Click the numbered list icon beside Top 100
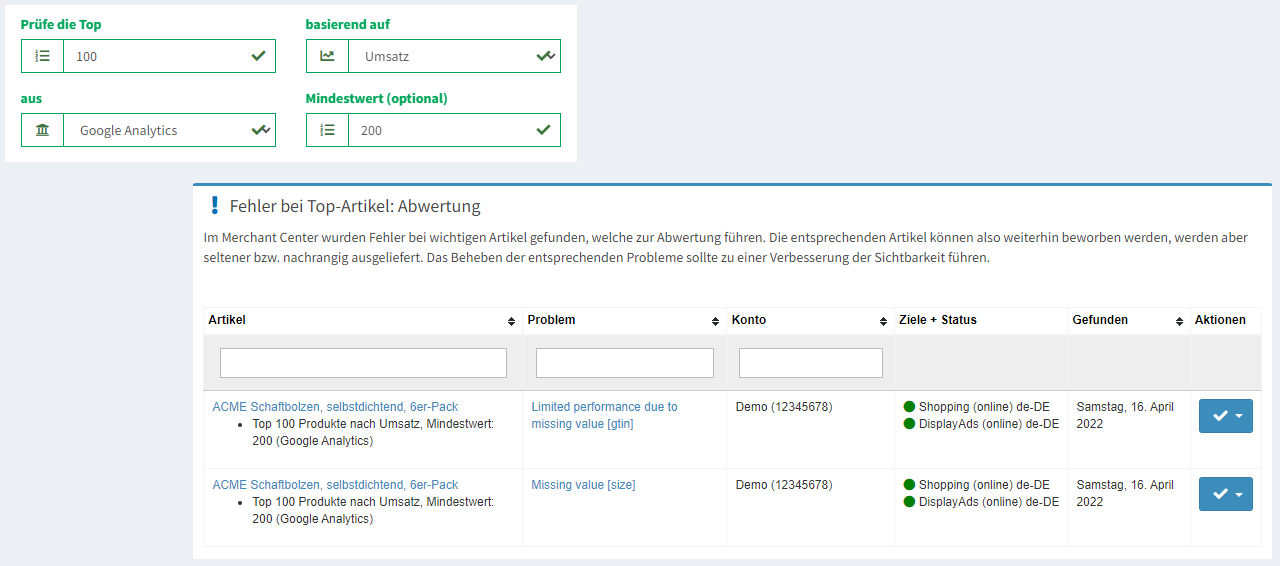The height and width of the screenshot is (566, 1280). pyautogui.click(x=42, y=57)
